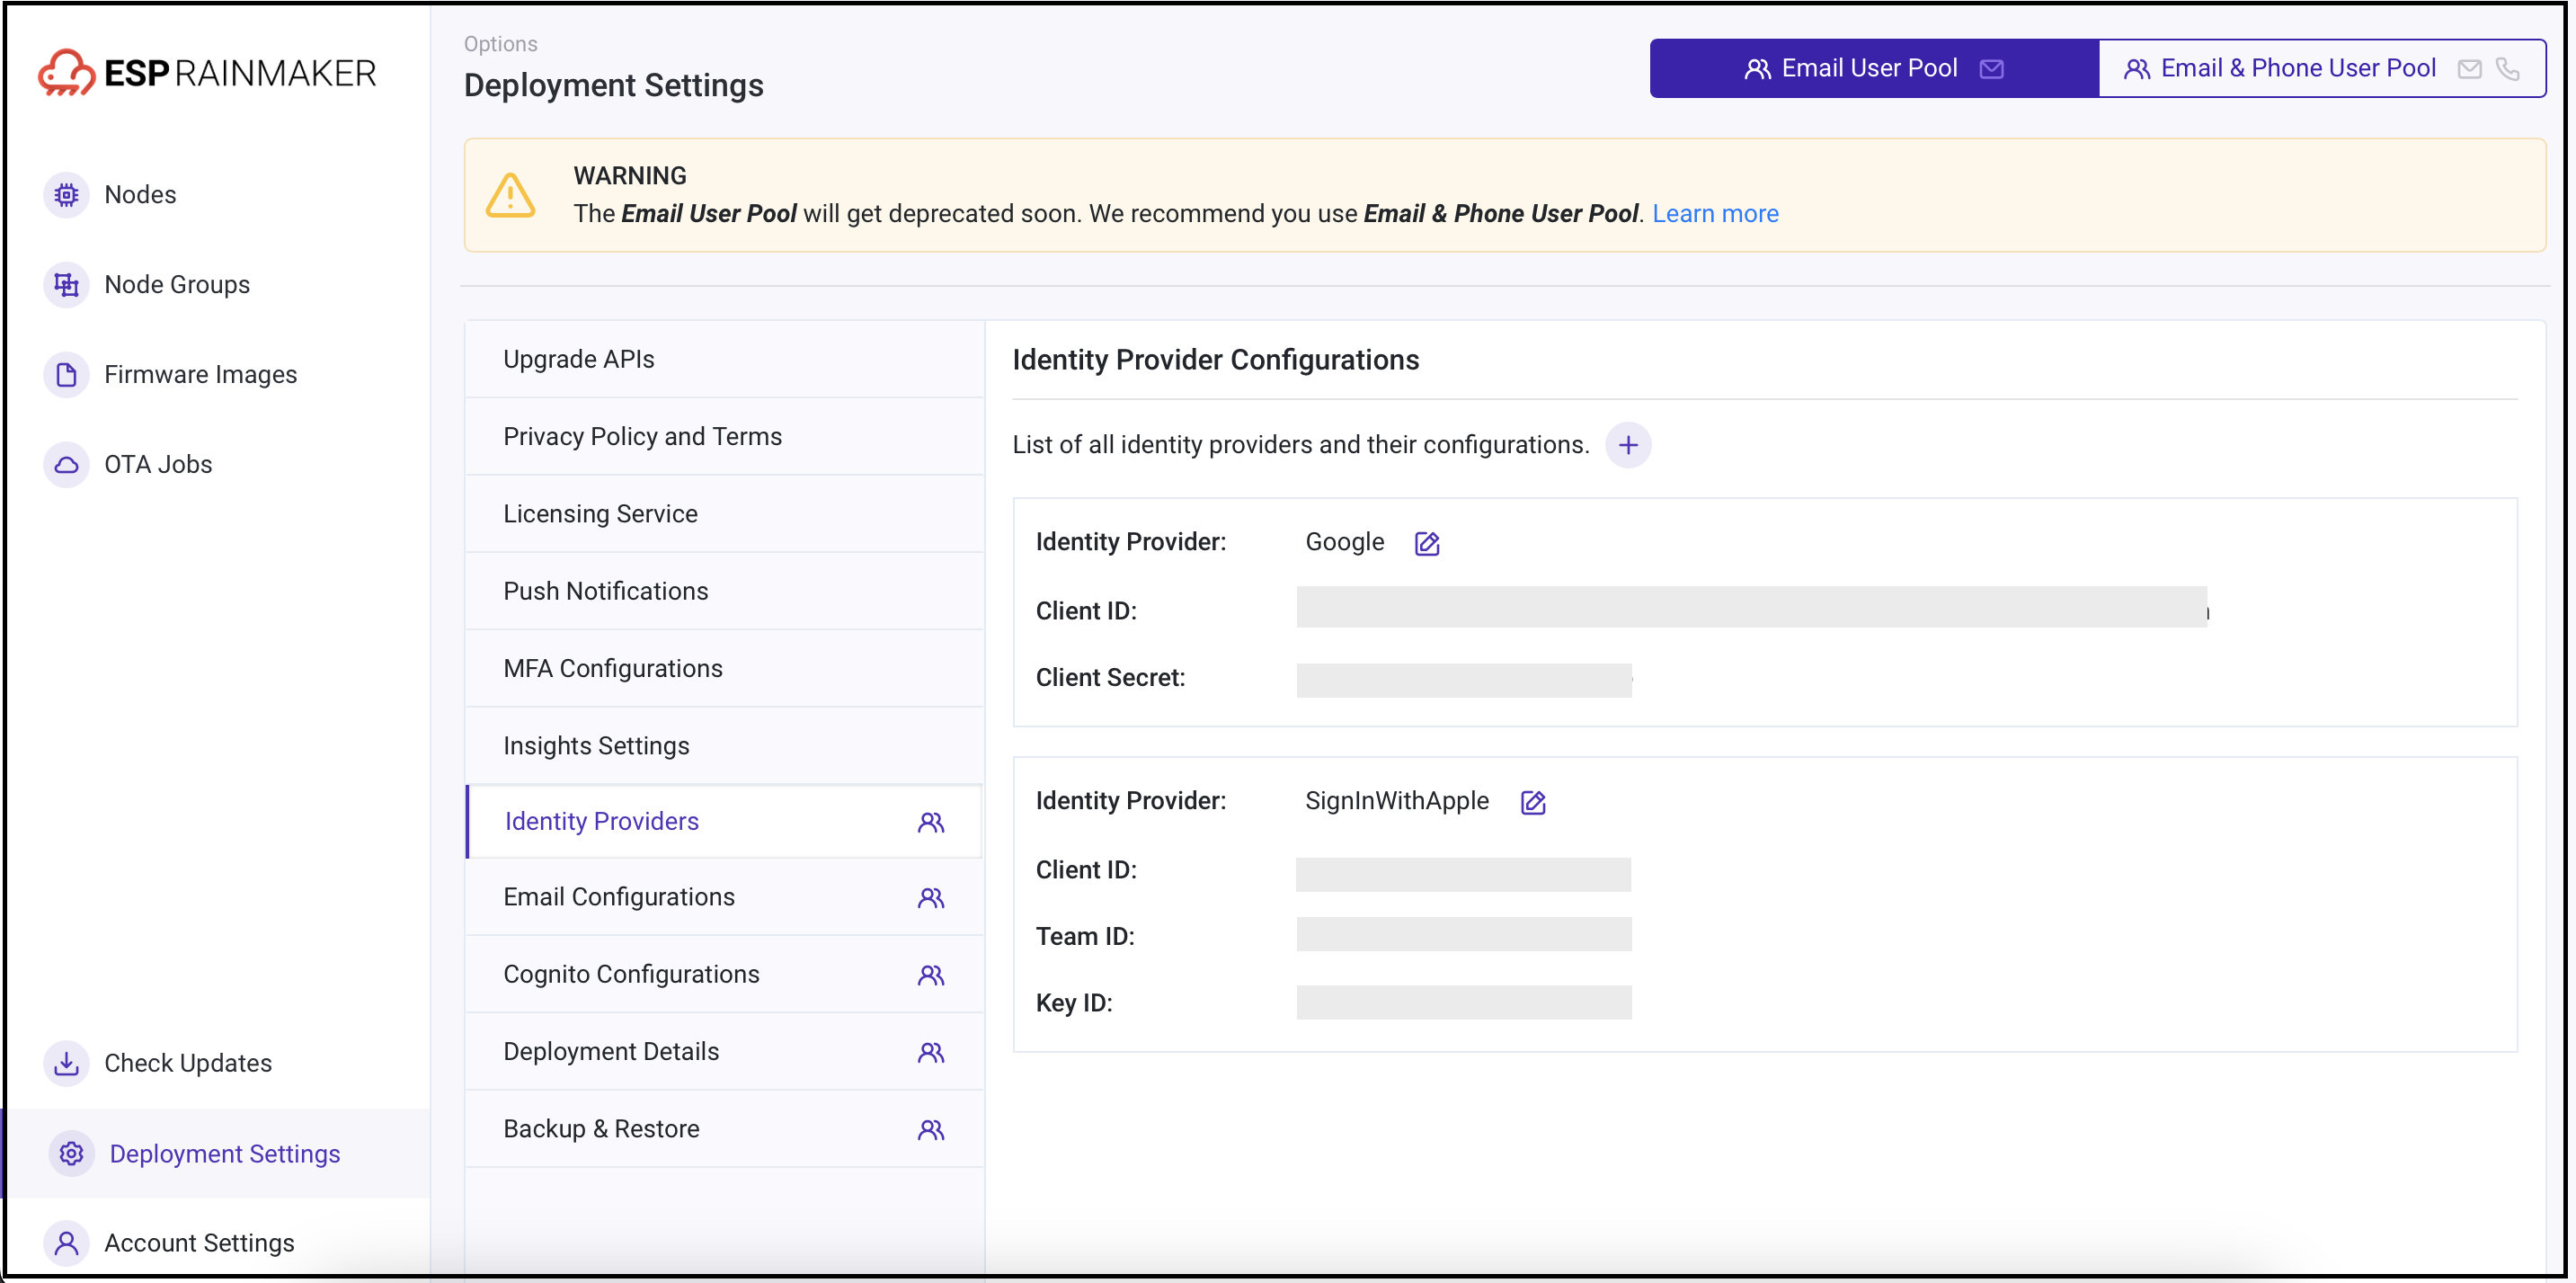Viewport: 2576px width, 1283px height.
Task: Edit the SignInWithApple identity provider
Action: coord(1533,802)
